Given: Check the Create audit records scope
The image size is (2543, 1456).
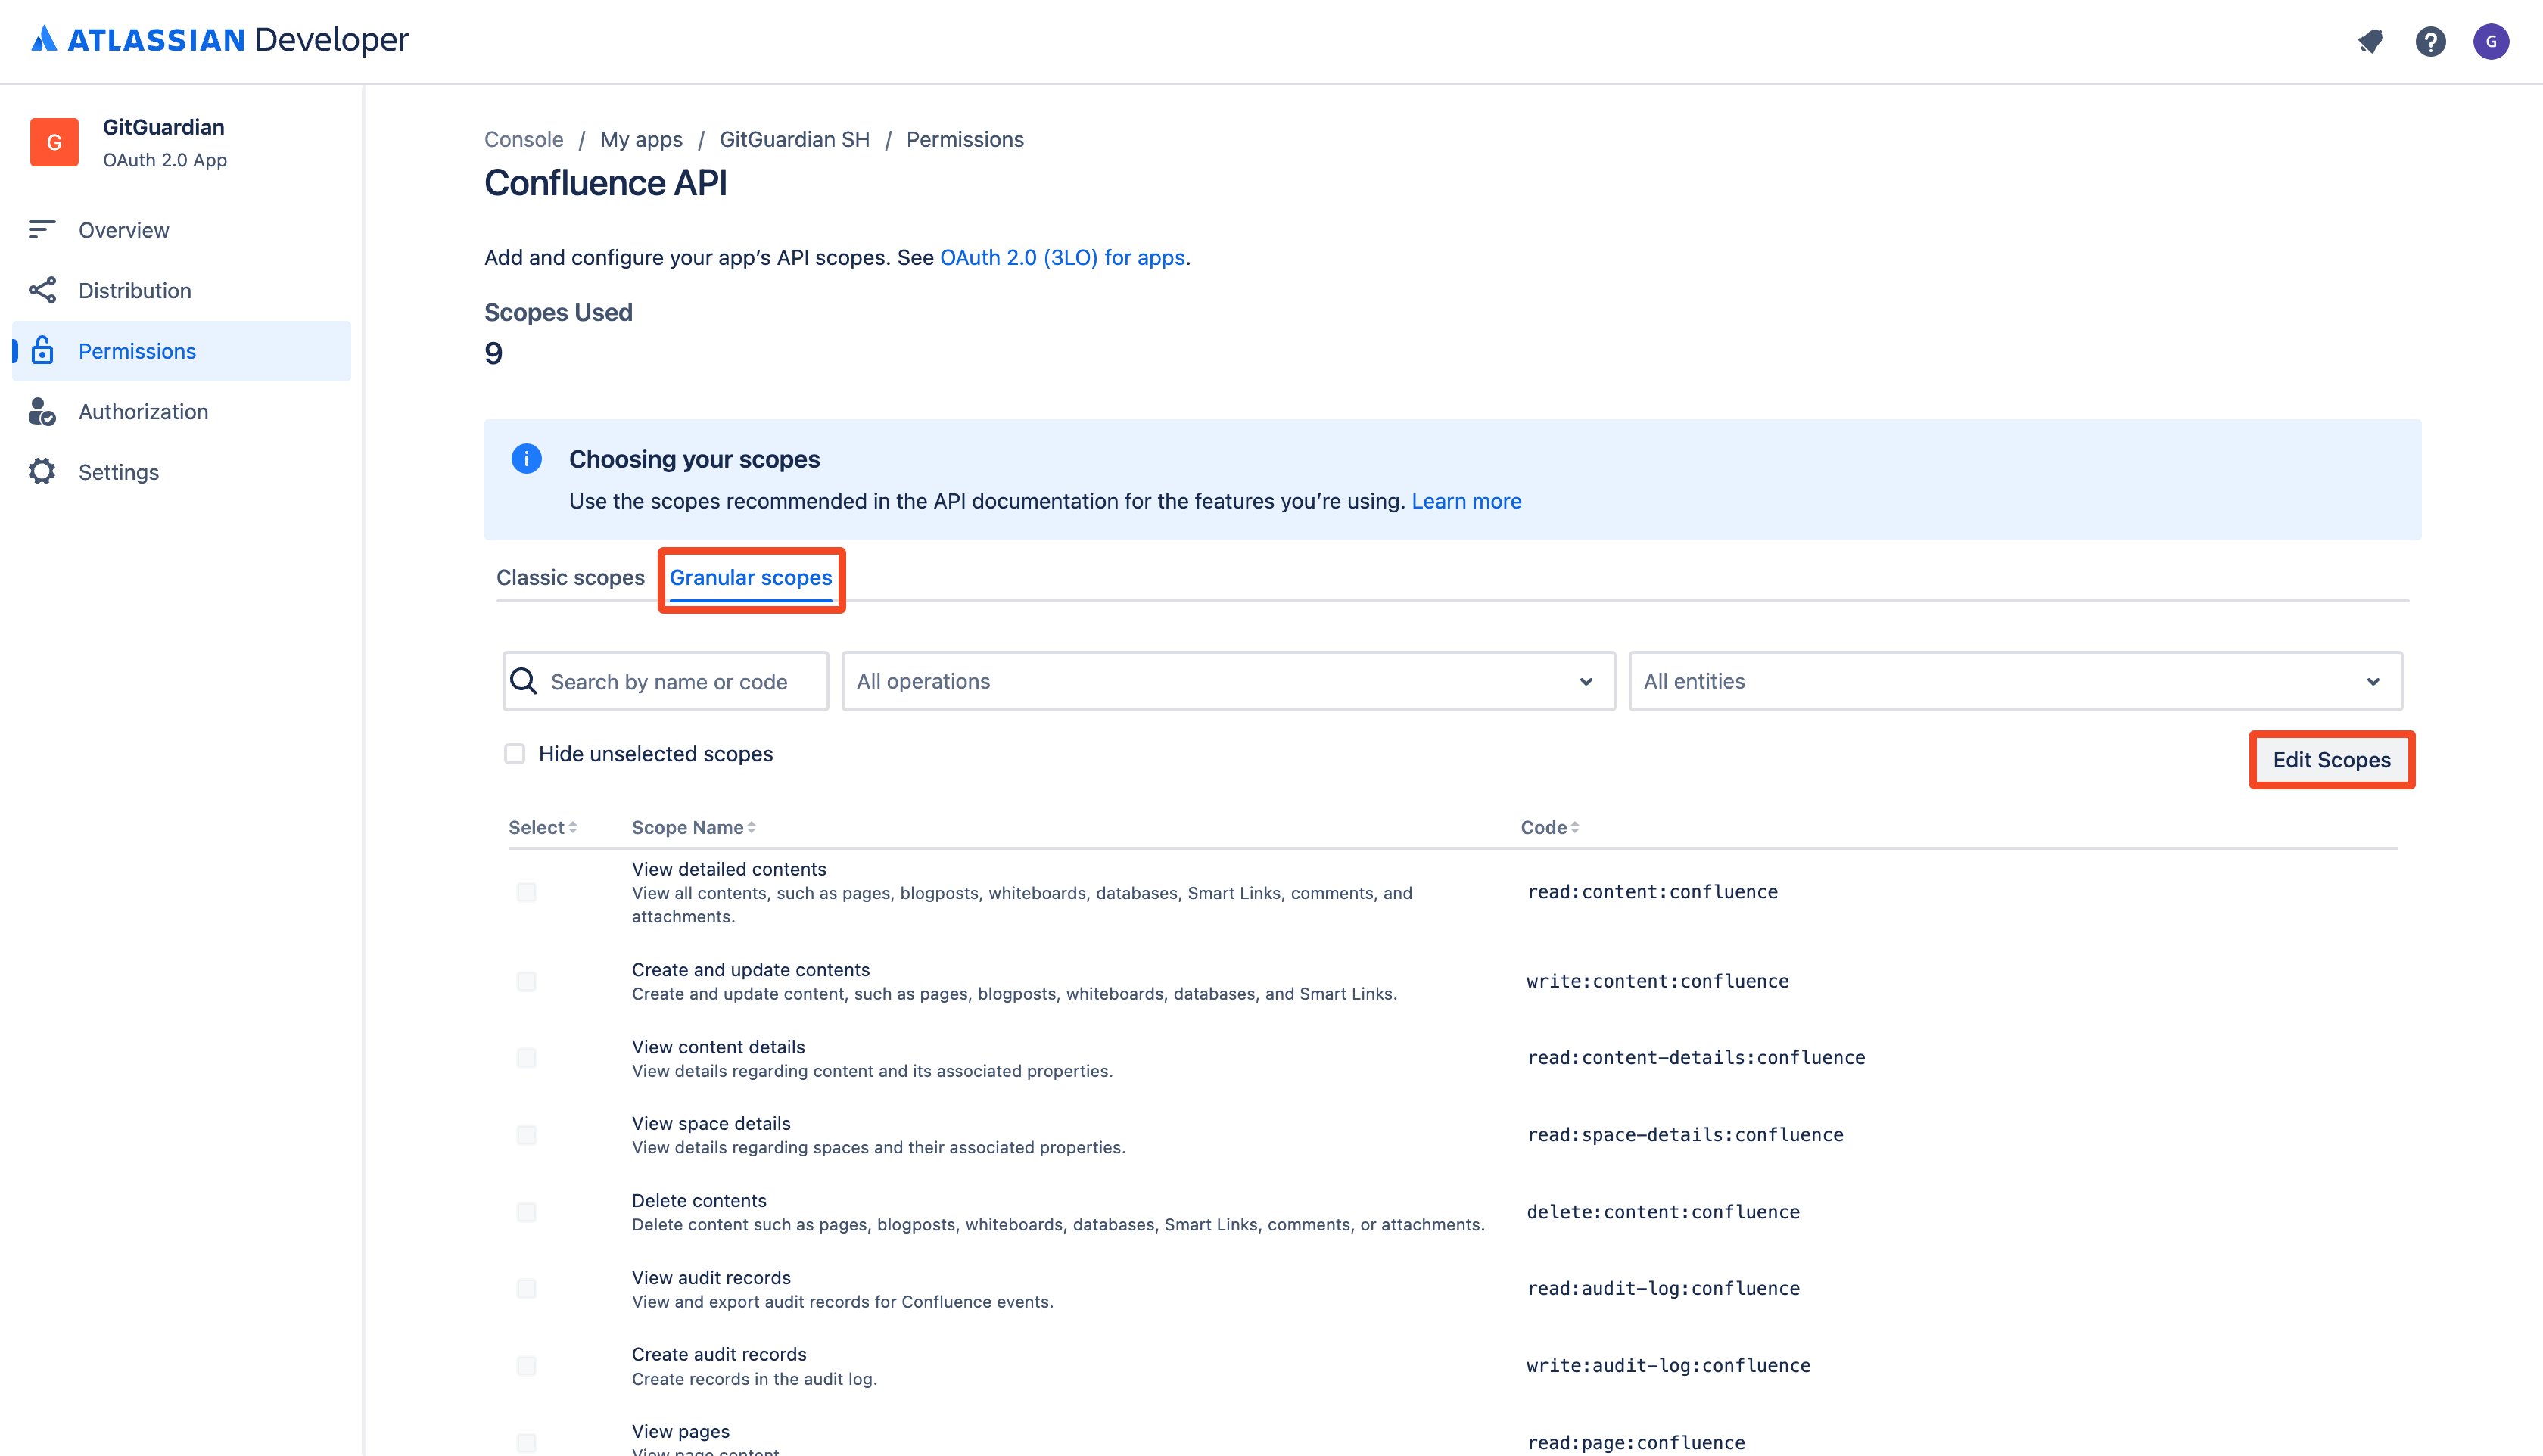Looking at the screenshot, I should tap(527, 1366).
